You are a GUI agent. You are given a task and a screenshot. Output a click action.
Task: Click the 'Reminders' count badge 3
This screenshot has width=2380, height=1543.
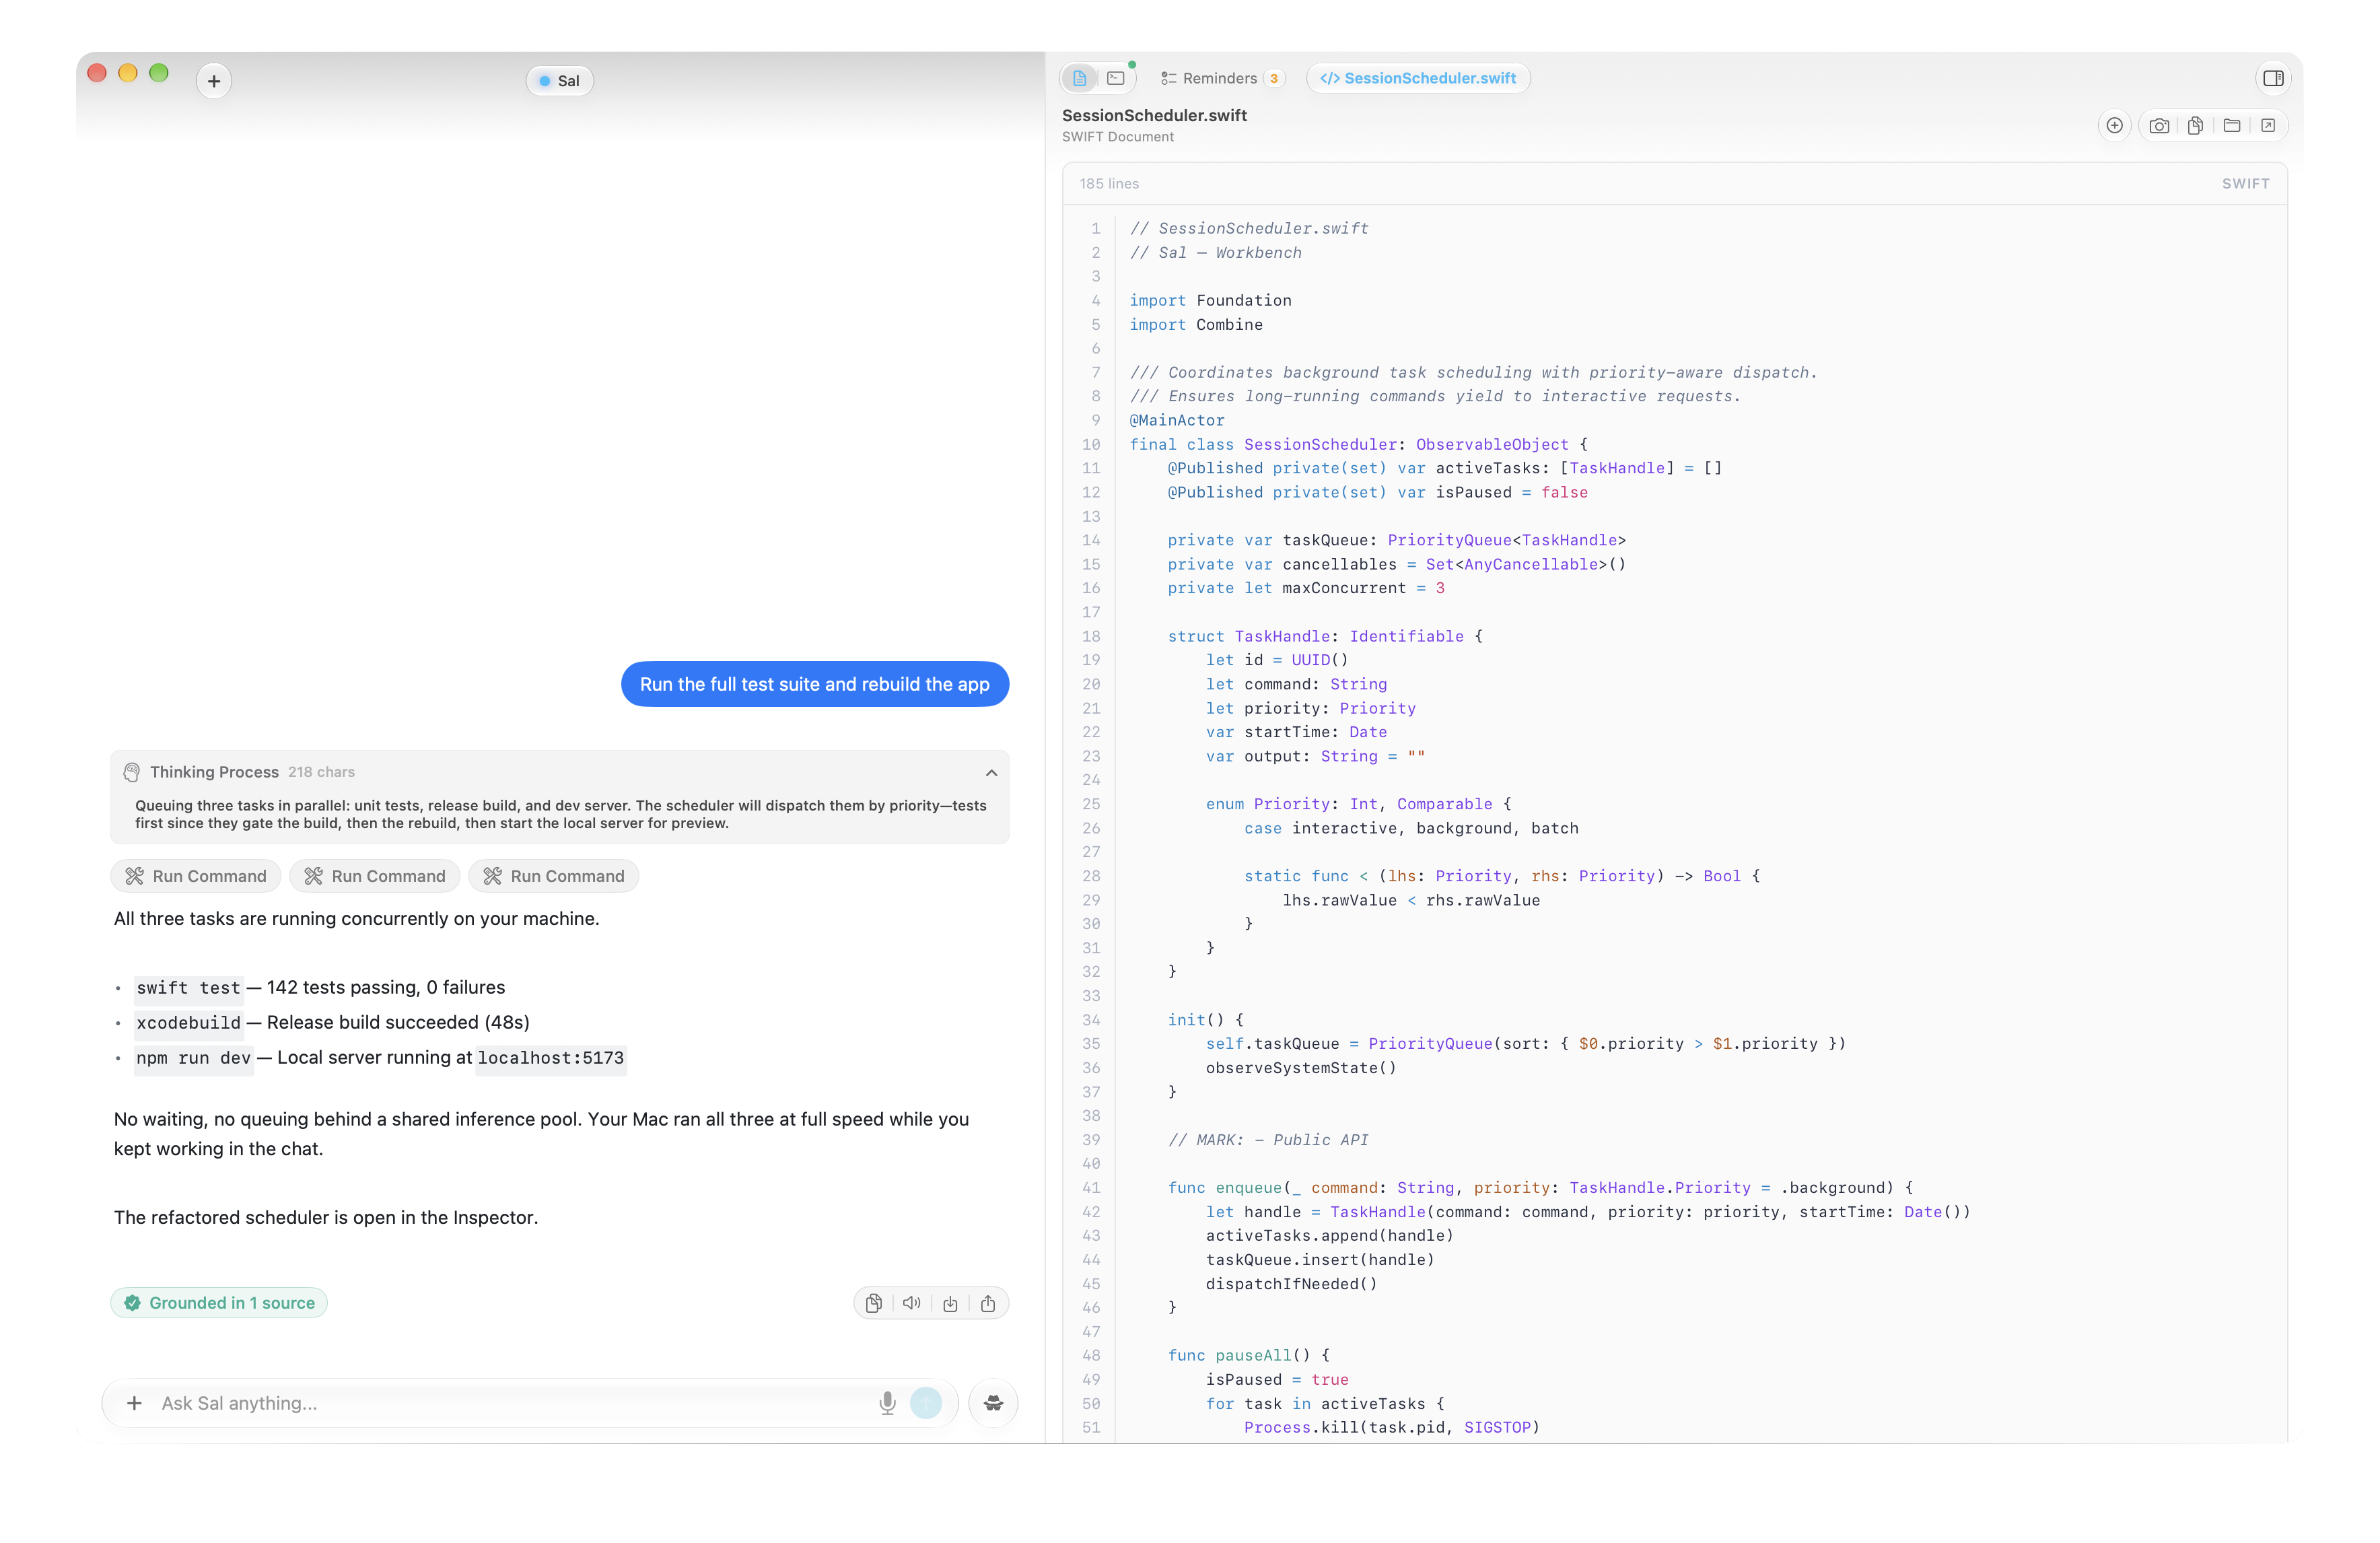coord(1273,79)
